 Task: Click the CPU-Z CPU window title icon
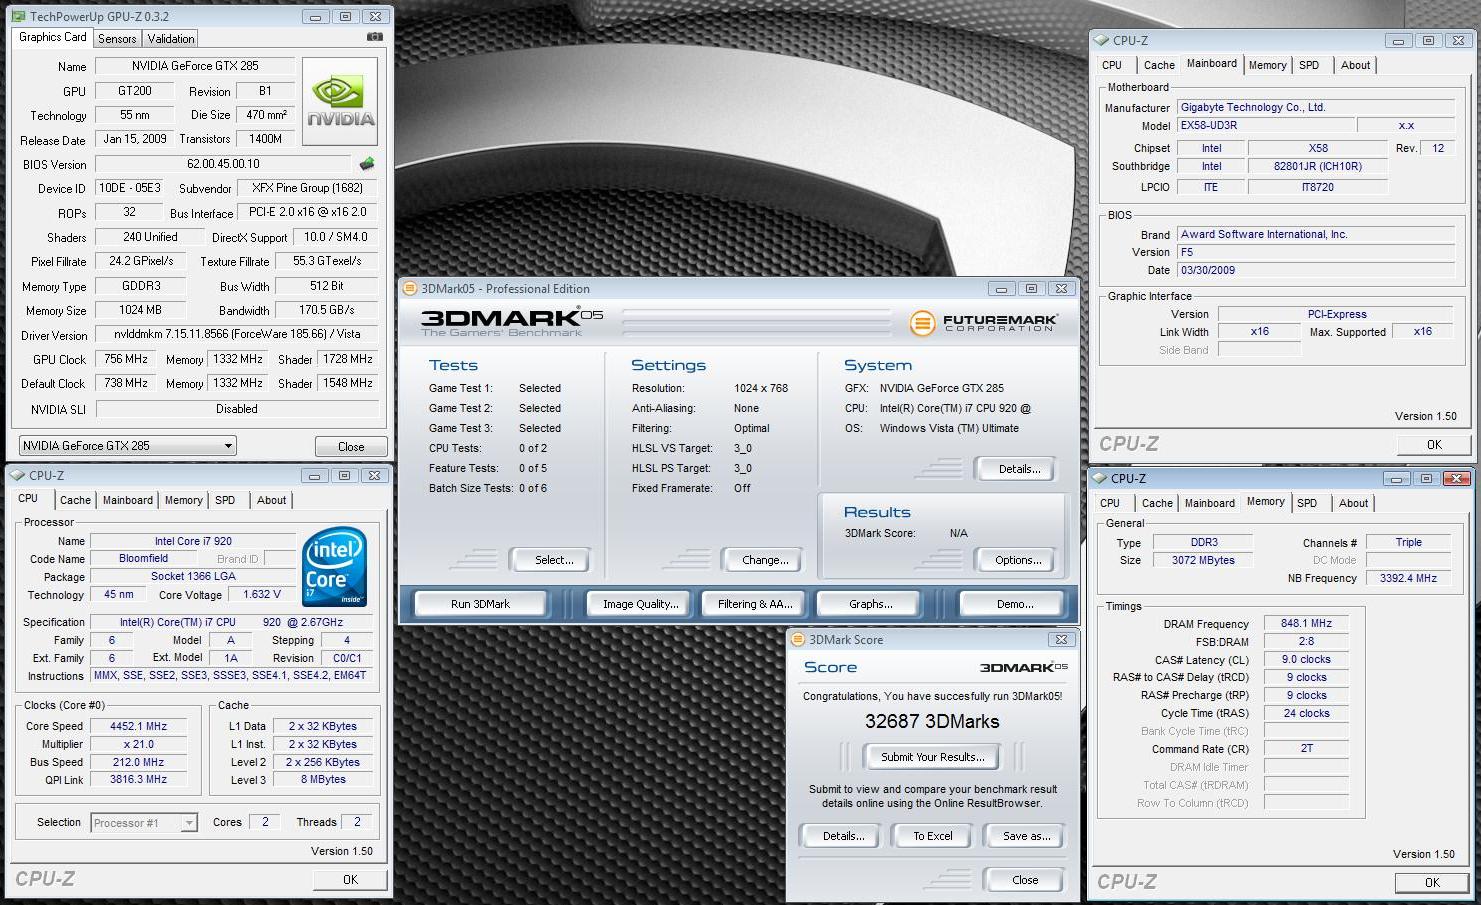18,476
